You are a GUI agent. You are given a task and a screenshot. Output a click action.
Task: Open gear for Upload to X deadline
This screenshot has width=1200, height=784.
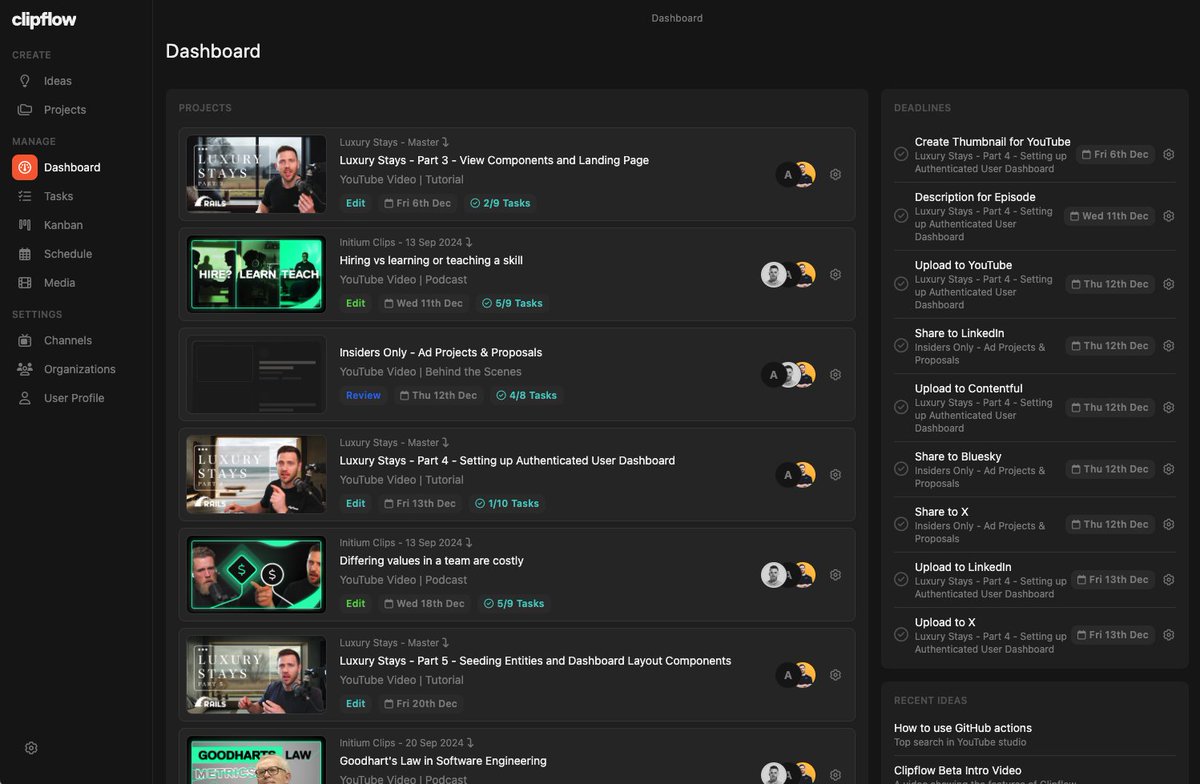[1168, 635]
